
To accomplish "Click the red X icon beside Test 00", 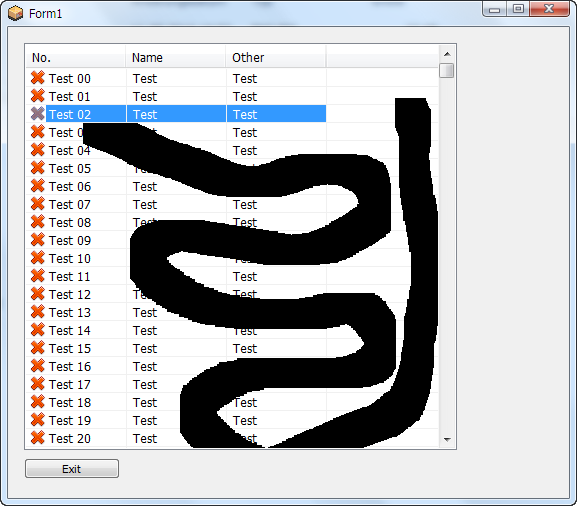I will click(x=38, y=78).
